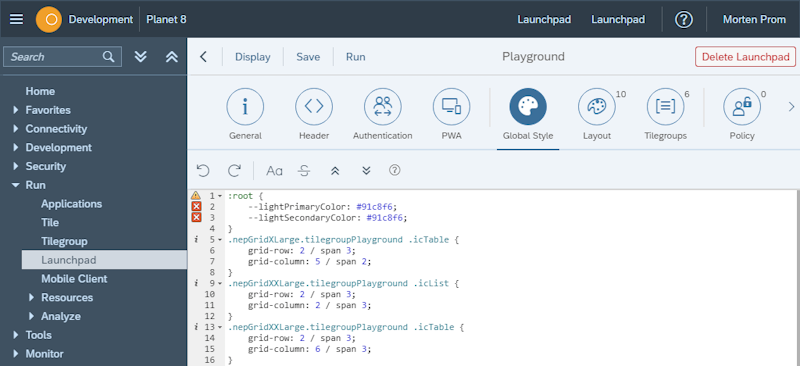Click the Display button
This screenshot has width=800, height=366.
click(253, 57)
